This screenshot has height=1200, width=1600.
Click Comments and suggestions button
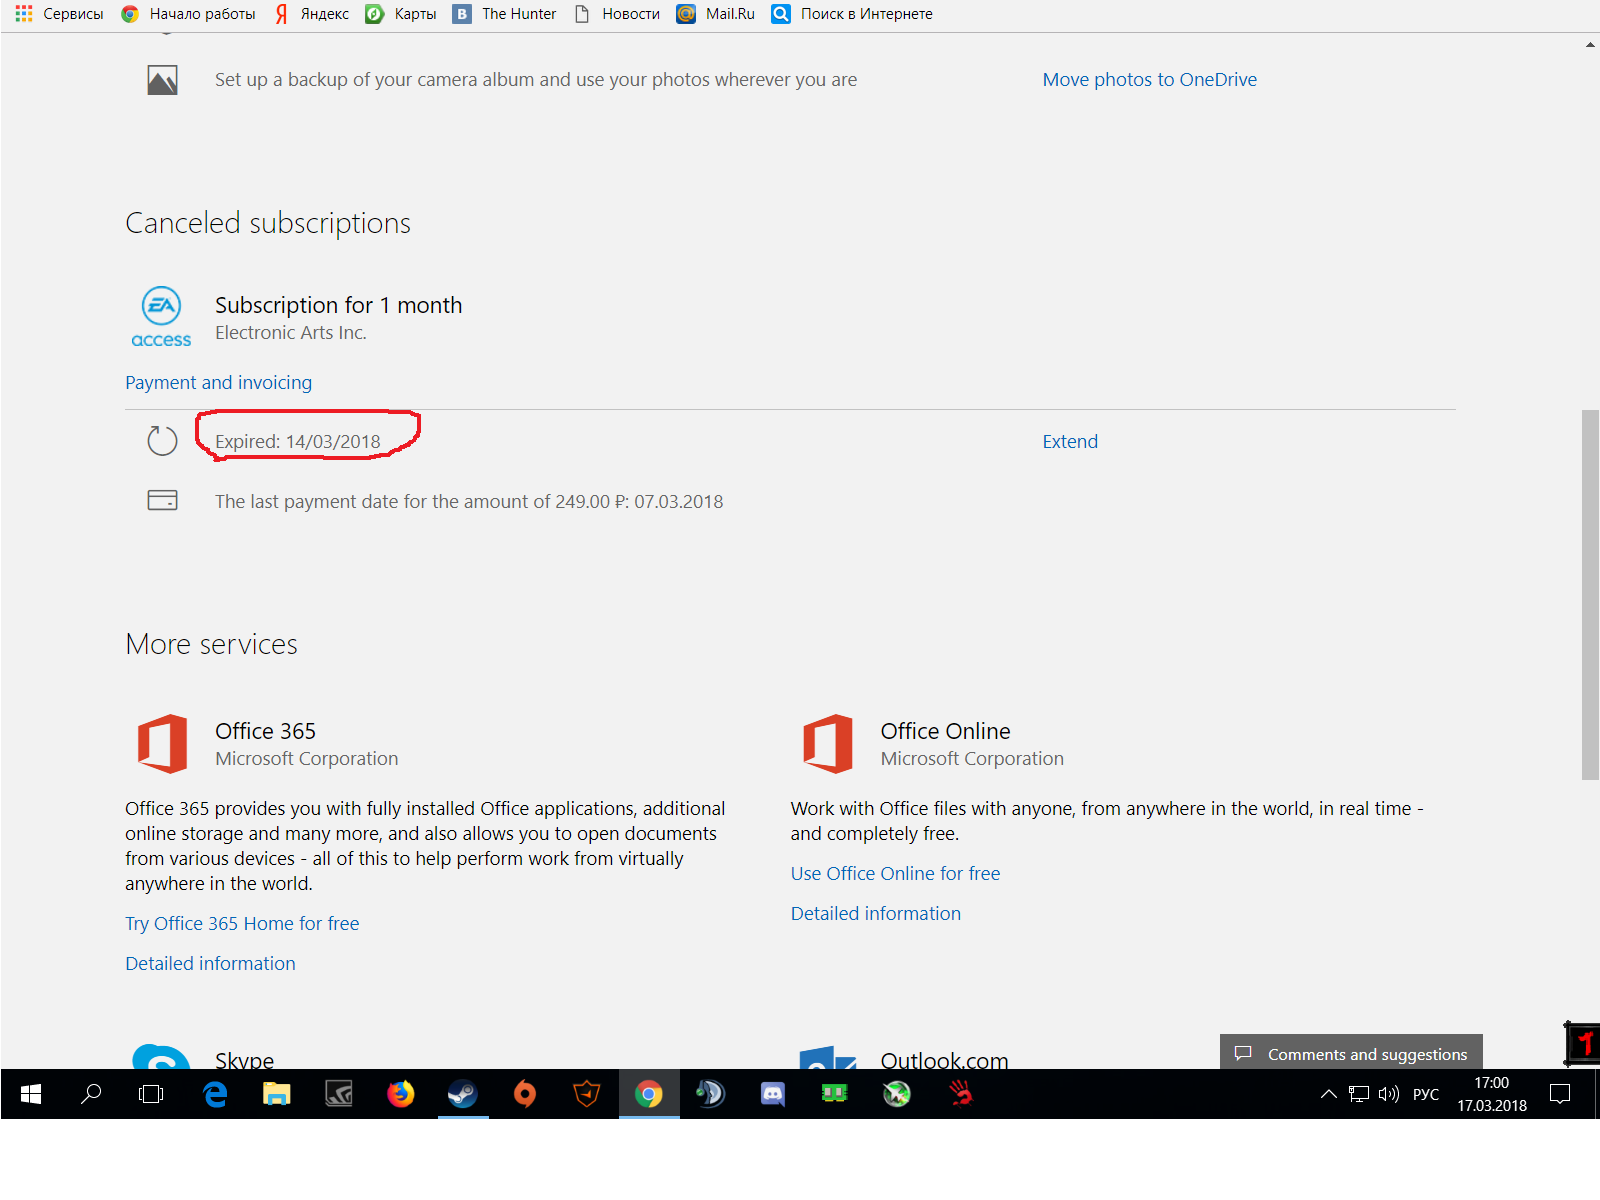click(x=1351, y=1053)
